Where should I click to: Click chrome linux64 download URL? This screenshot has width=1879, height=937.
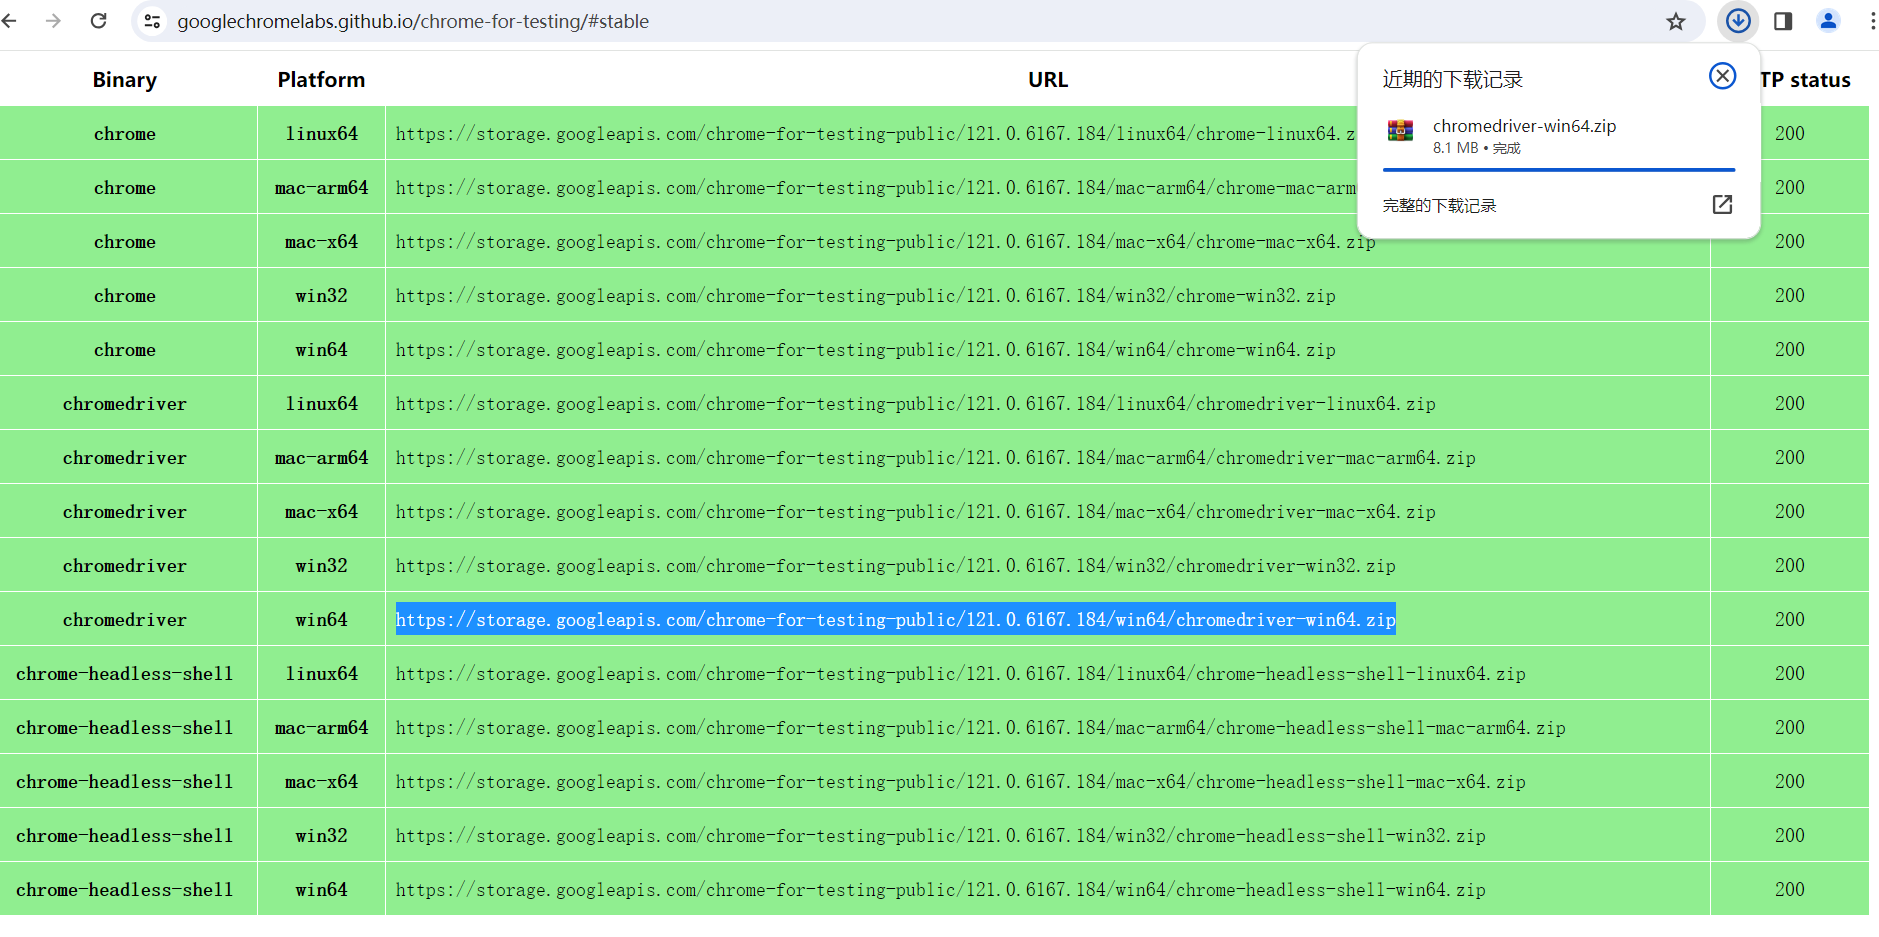click(x=875, y=134)
